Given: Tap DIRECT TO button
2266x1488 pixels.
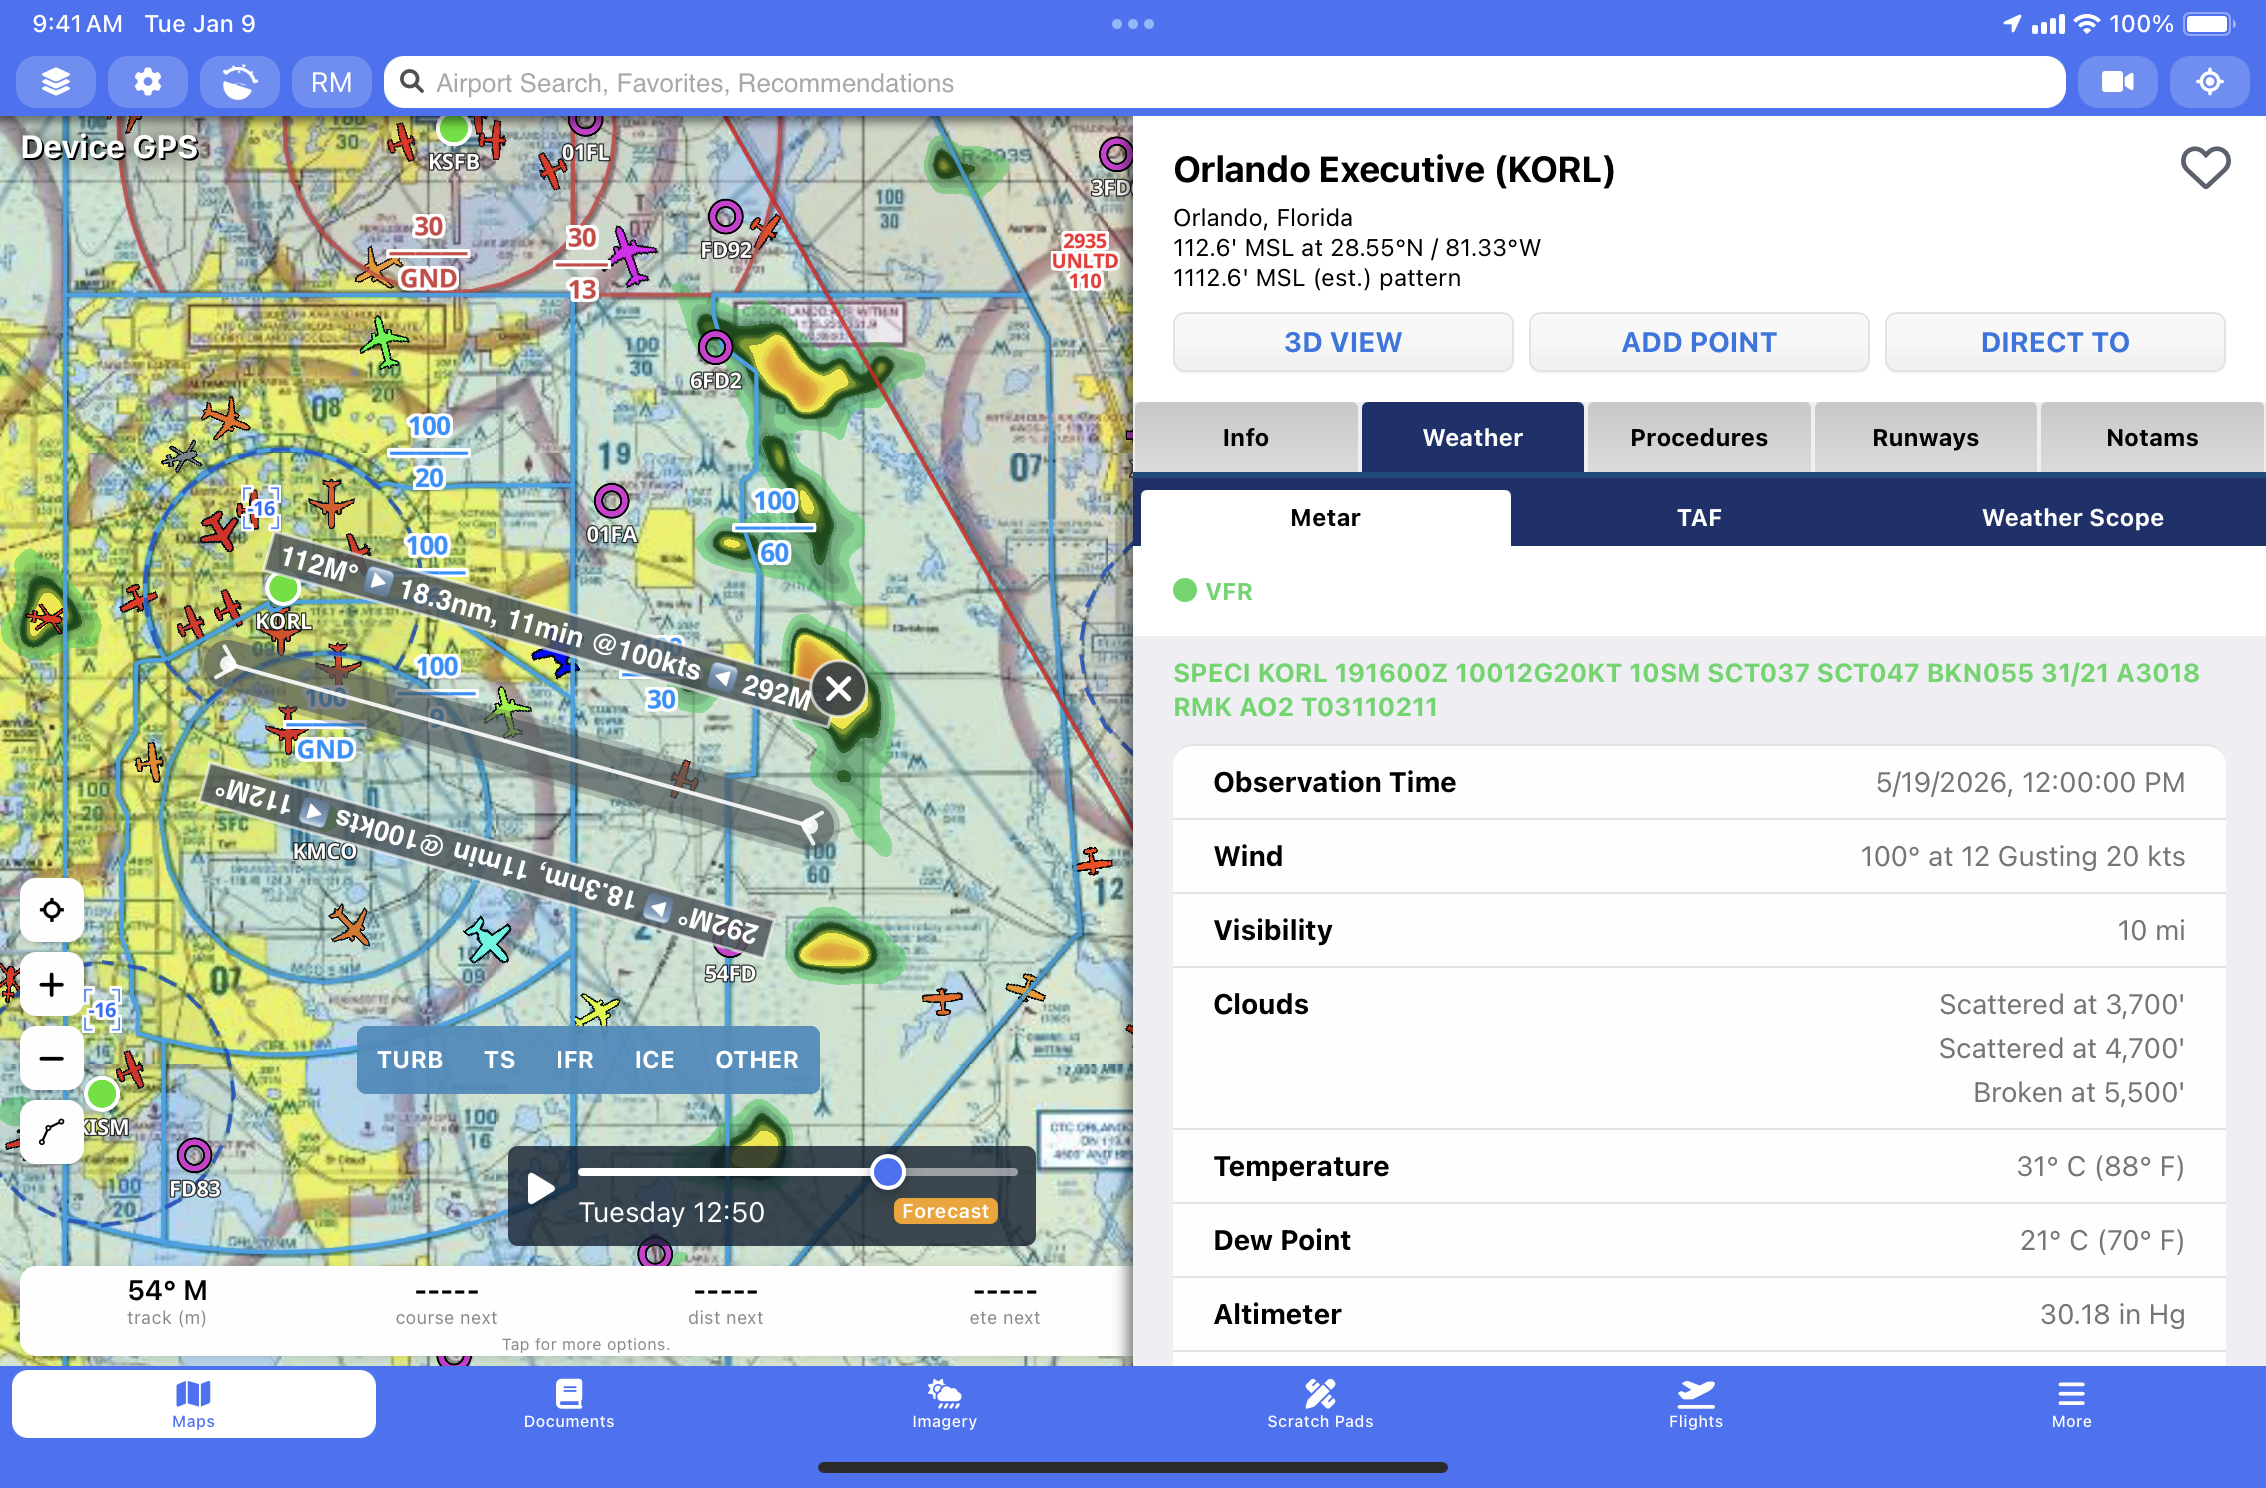Looking at the screenshot, I should (2055, 342).
